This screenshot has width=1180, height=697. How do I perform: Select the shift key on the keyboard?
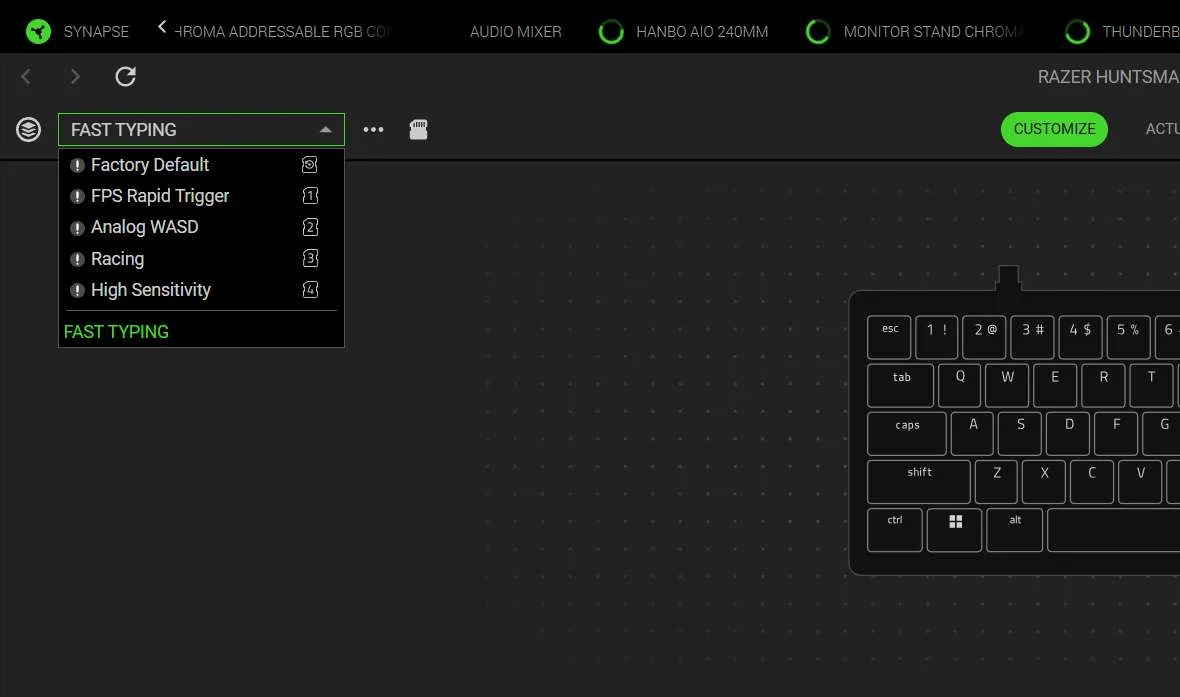point(919,482)
